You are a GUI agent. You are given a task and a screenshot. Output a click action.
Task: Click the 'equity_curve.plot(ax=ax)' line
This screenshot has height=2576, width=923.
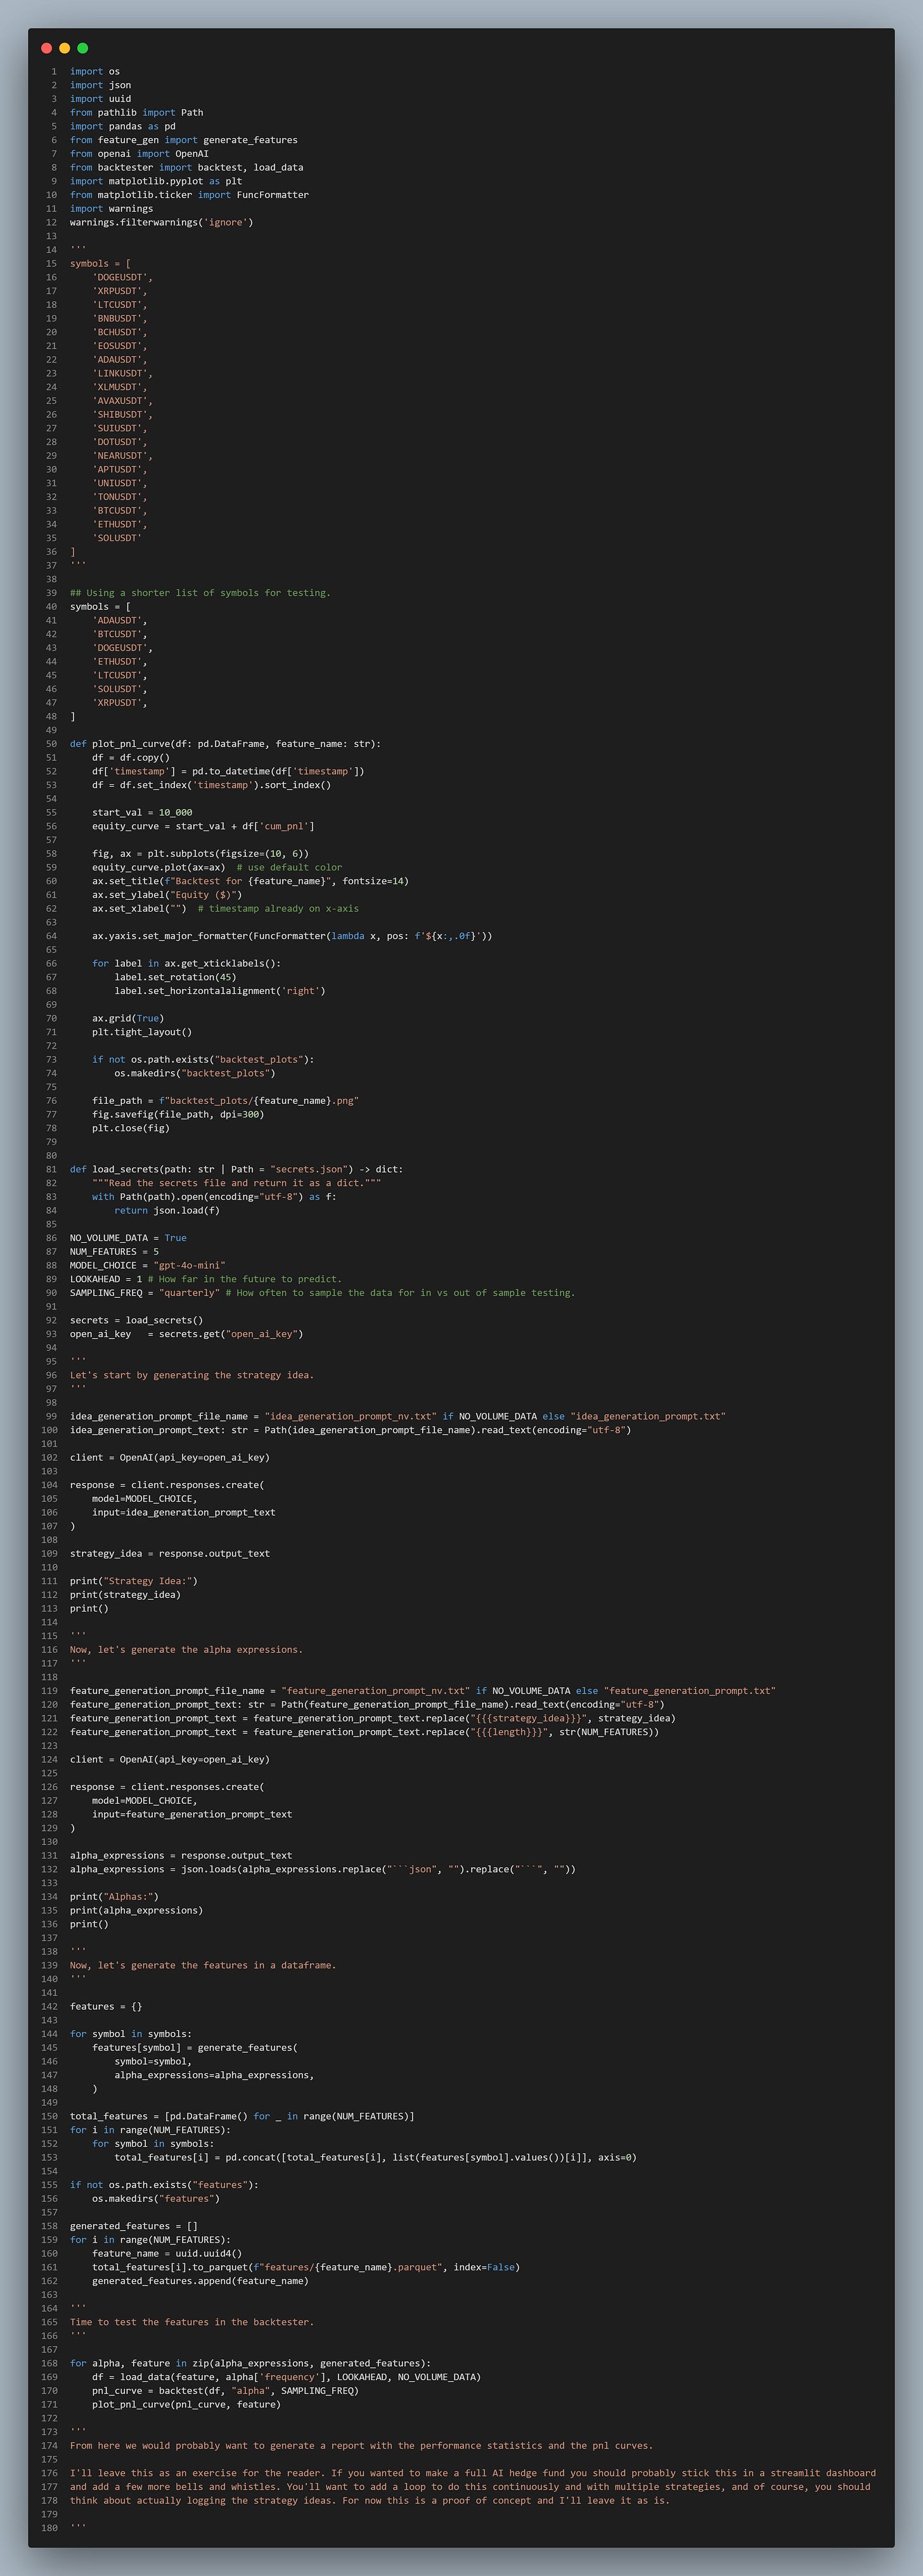point(217,867)
